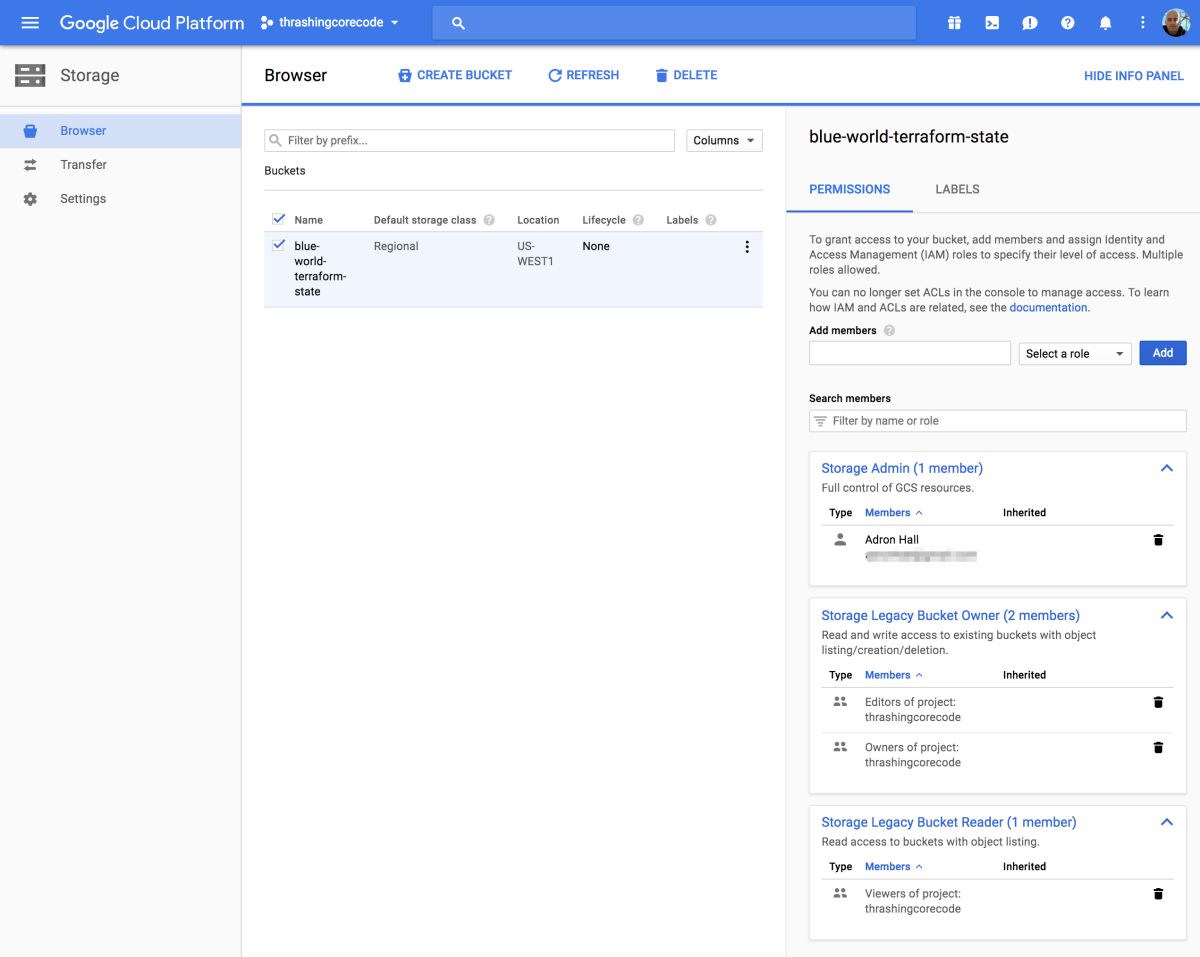
Task: Click the Add members text field
Action: [910, 353]
